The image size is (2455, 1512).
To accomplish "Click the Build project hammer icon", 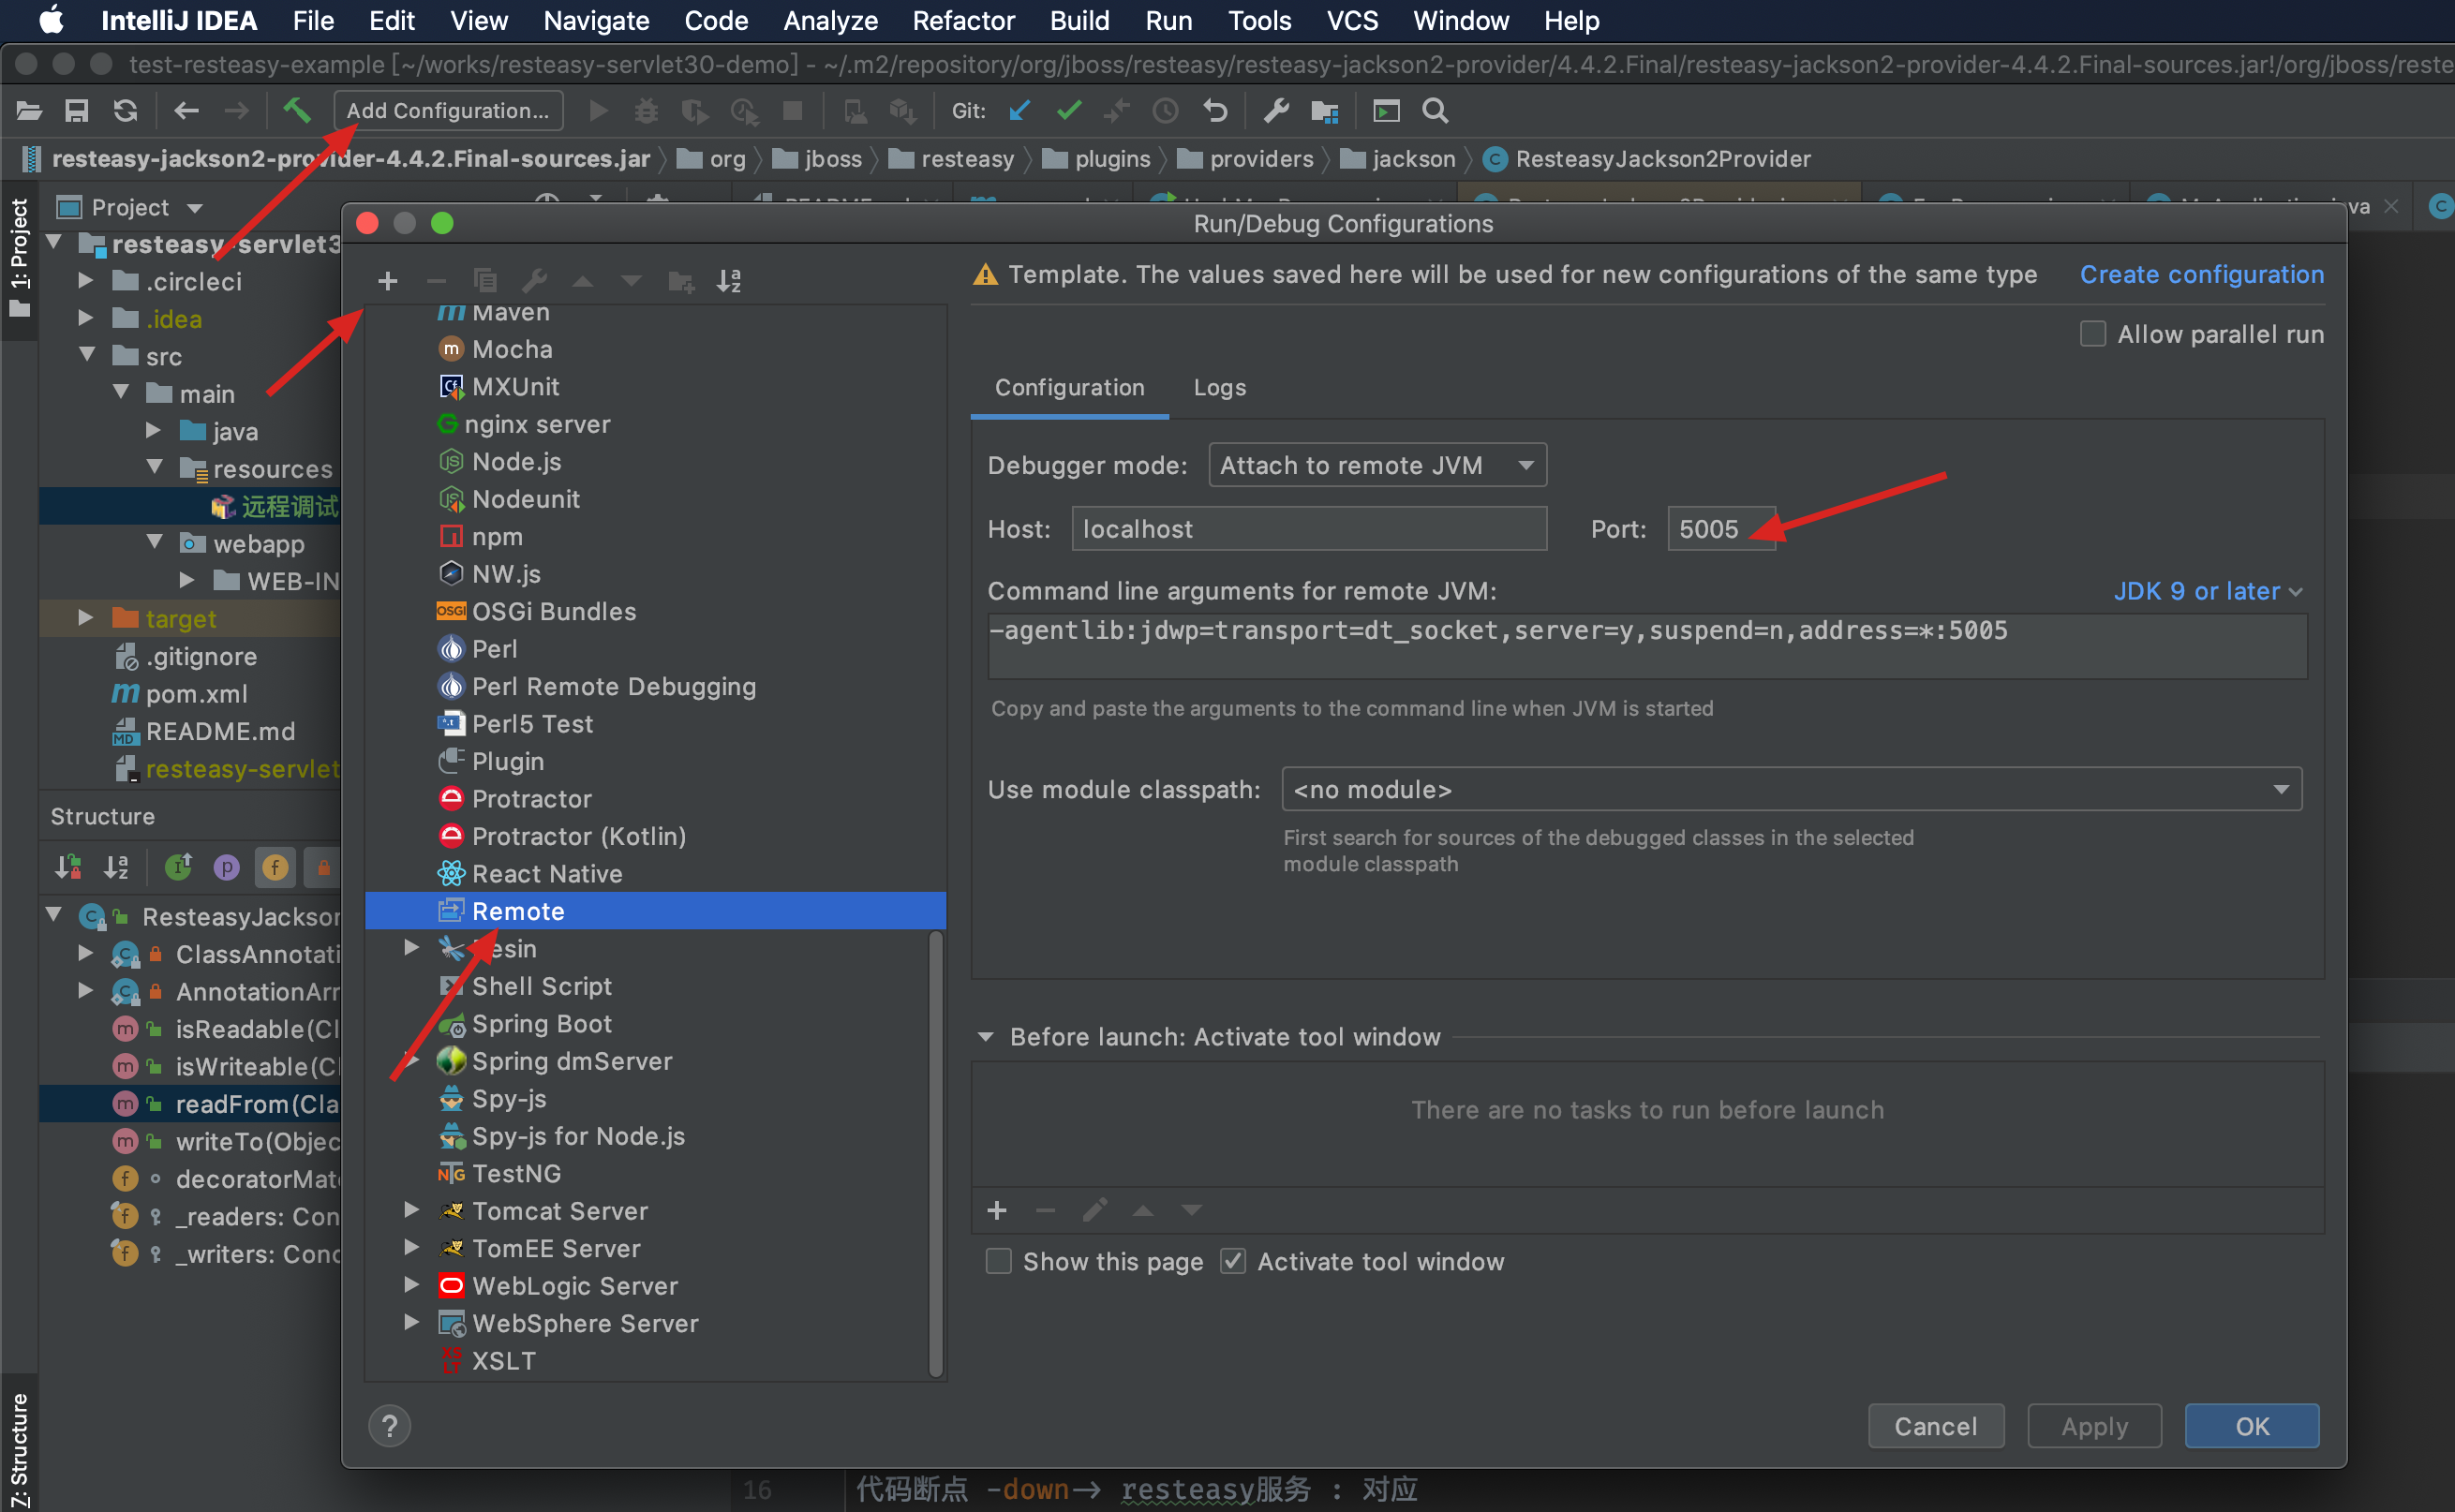I will point(296,110).
